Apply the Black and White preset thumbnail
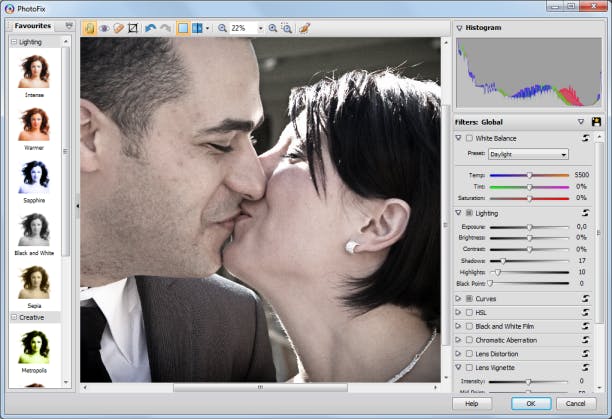 click(34, 229)
